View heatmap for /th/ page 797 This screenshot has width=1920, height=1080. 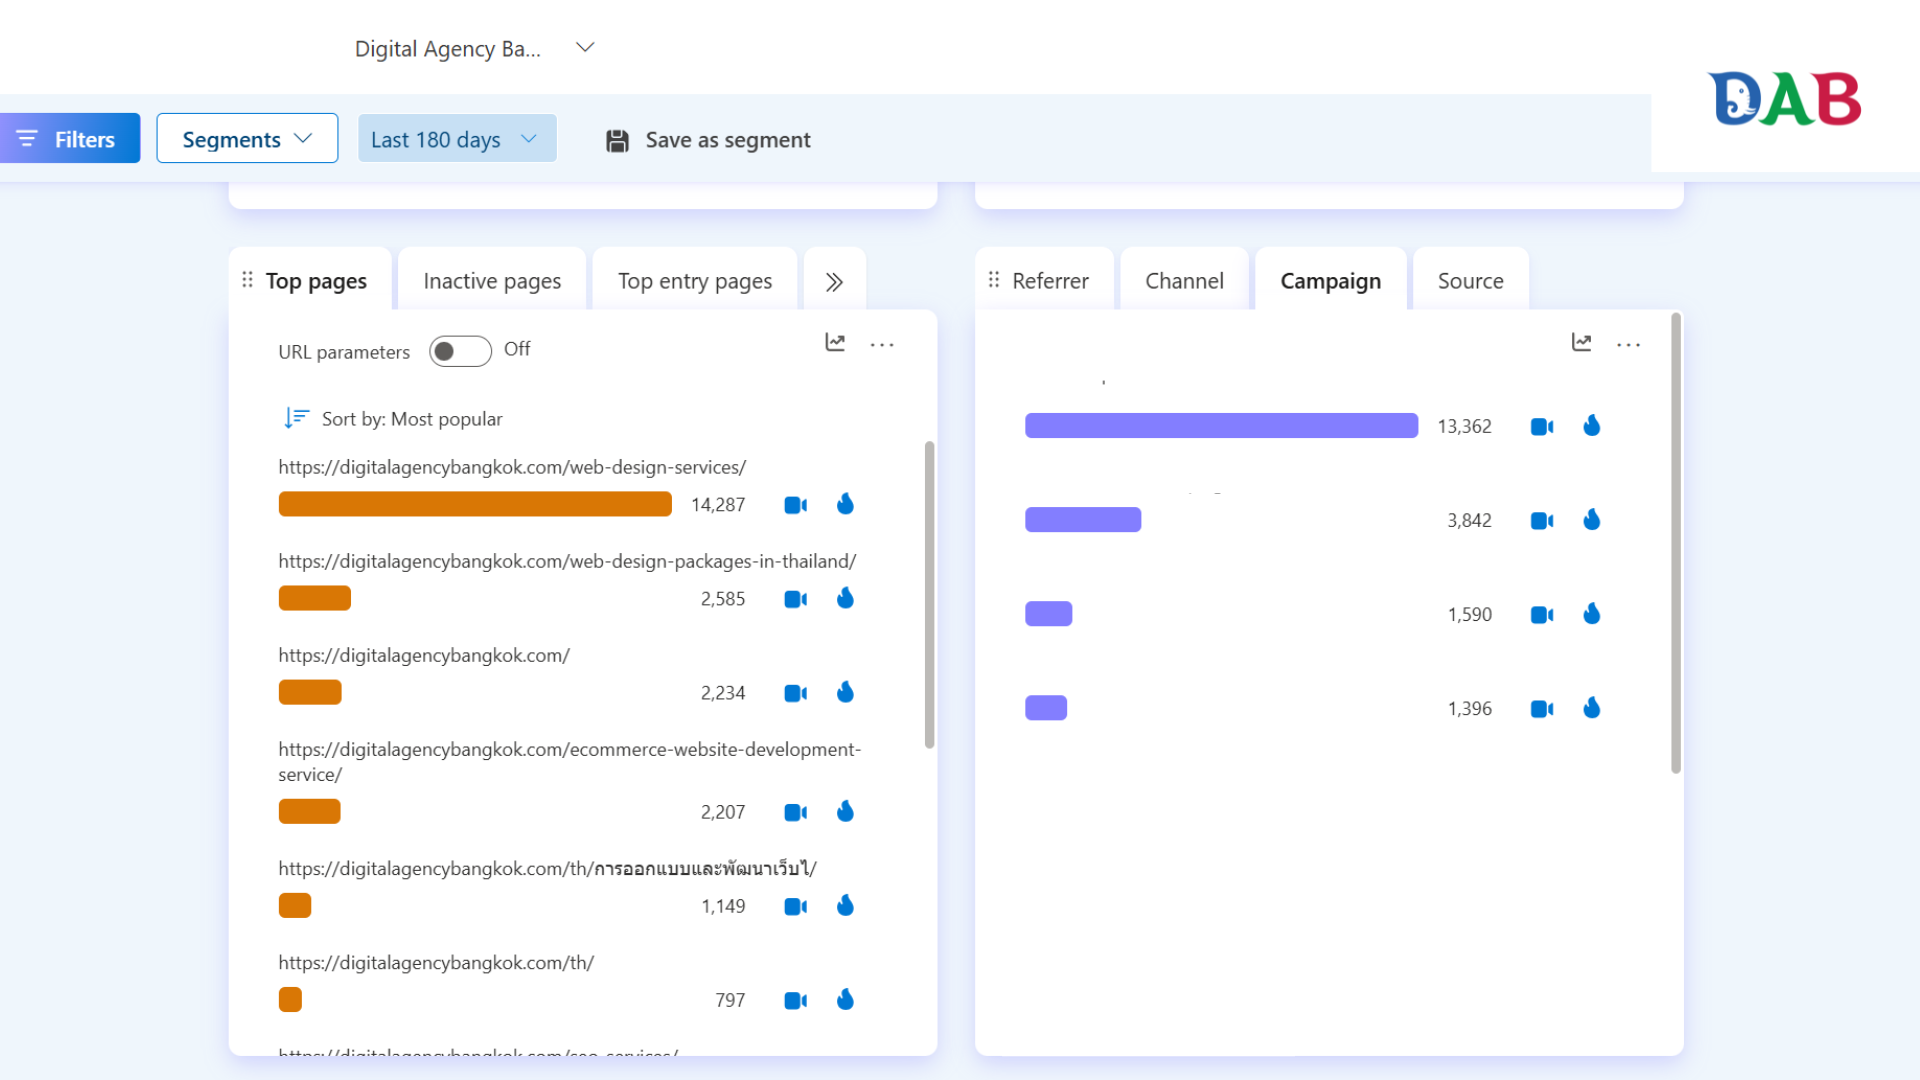coord(846,999)
